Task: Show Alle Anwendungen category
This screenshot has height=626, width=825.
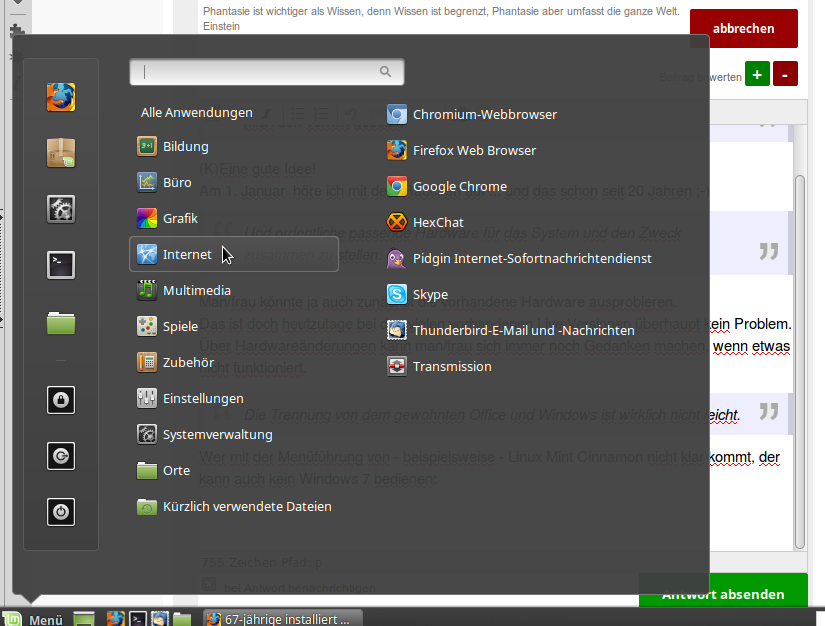Action: (196, 113)
